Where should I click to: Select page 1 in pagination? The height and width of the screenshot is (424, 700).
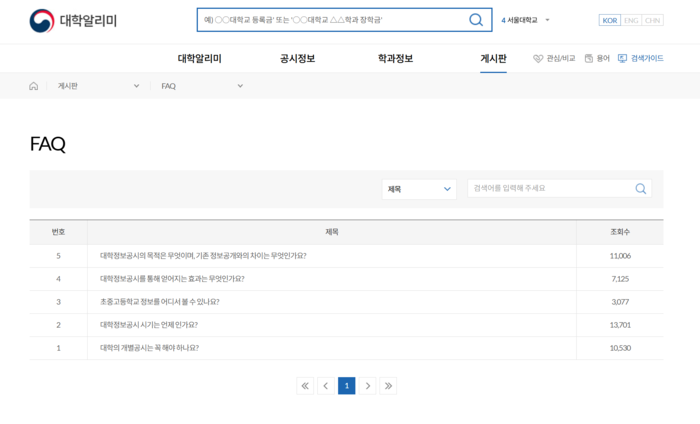[x=346, y=386]
